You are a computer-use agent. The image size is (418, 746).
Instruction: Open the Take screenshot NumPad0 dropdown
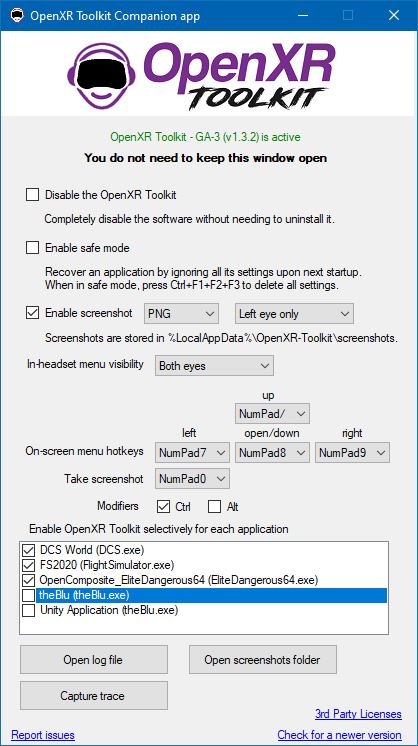[x=192, y=479]
